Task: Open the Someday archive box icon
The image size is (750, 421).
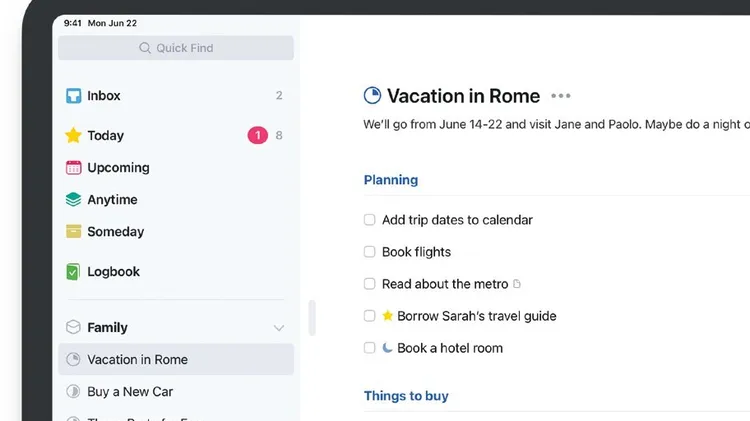Action: pyautogui.click(x=73, y=232)
